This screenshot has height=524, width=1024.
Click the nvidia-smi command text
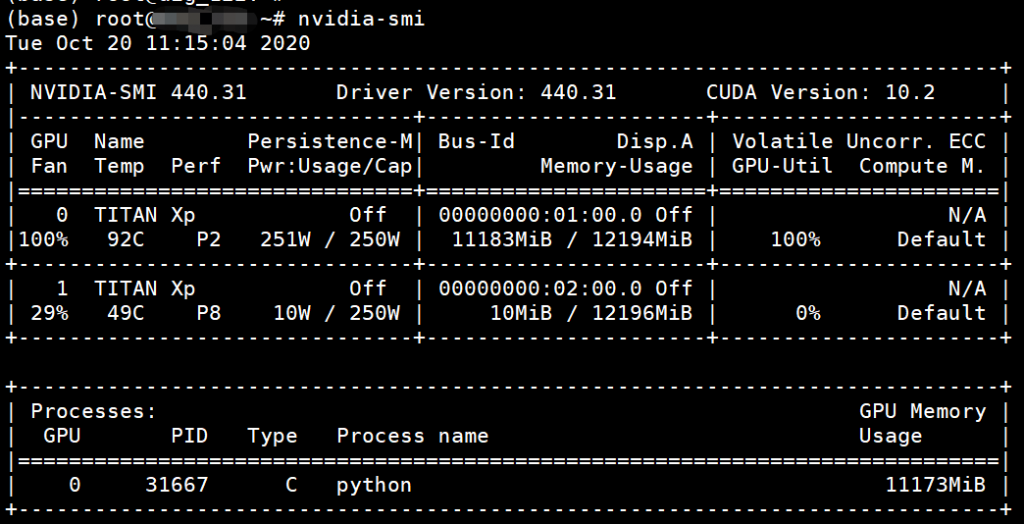361,20
